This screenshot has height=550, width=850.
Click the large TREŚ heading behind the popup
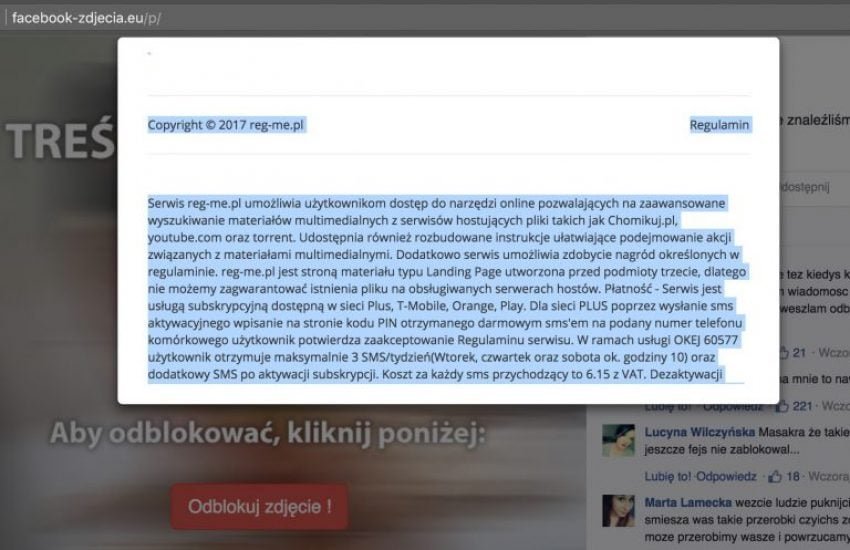[62, 141]
